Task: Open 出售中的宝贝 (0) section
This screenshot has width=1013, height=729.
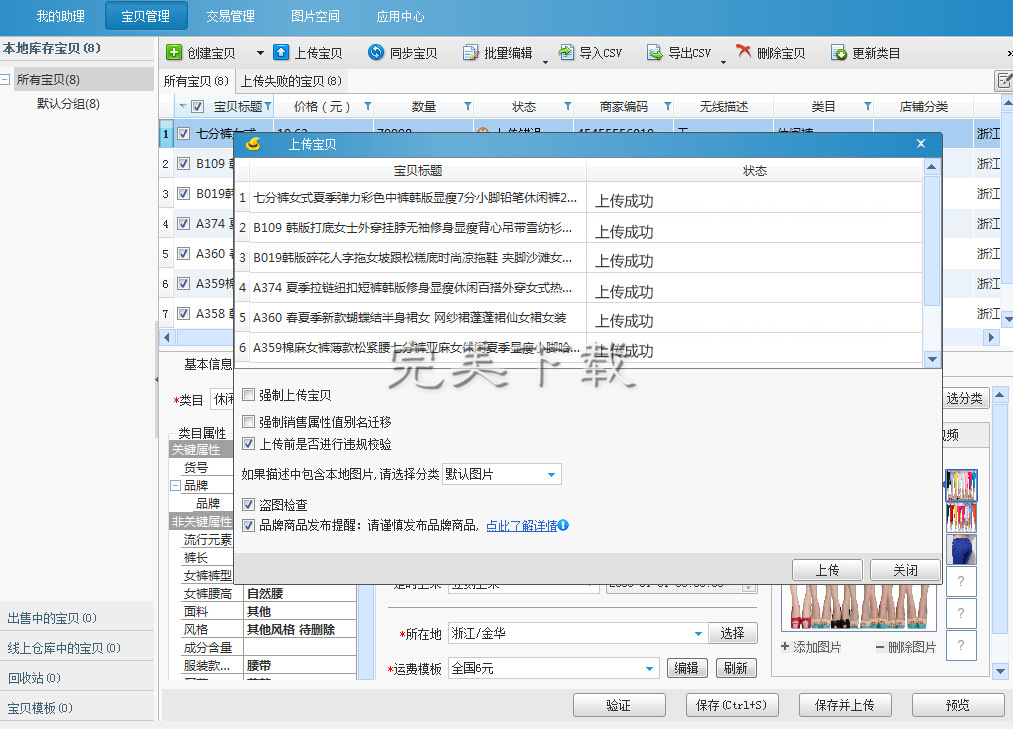Action: point(77,618)
